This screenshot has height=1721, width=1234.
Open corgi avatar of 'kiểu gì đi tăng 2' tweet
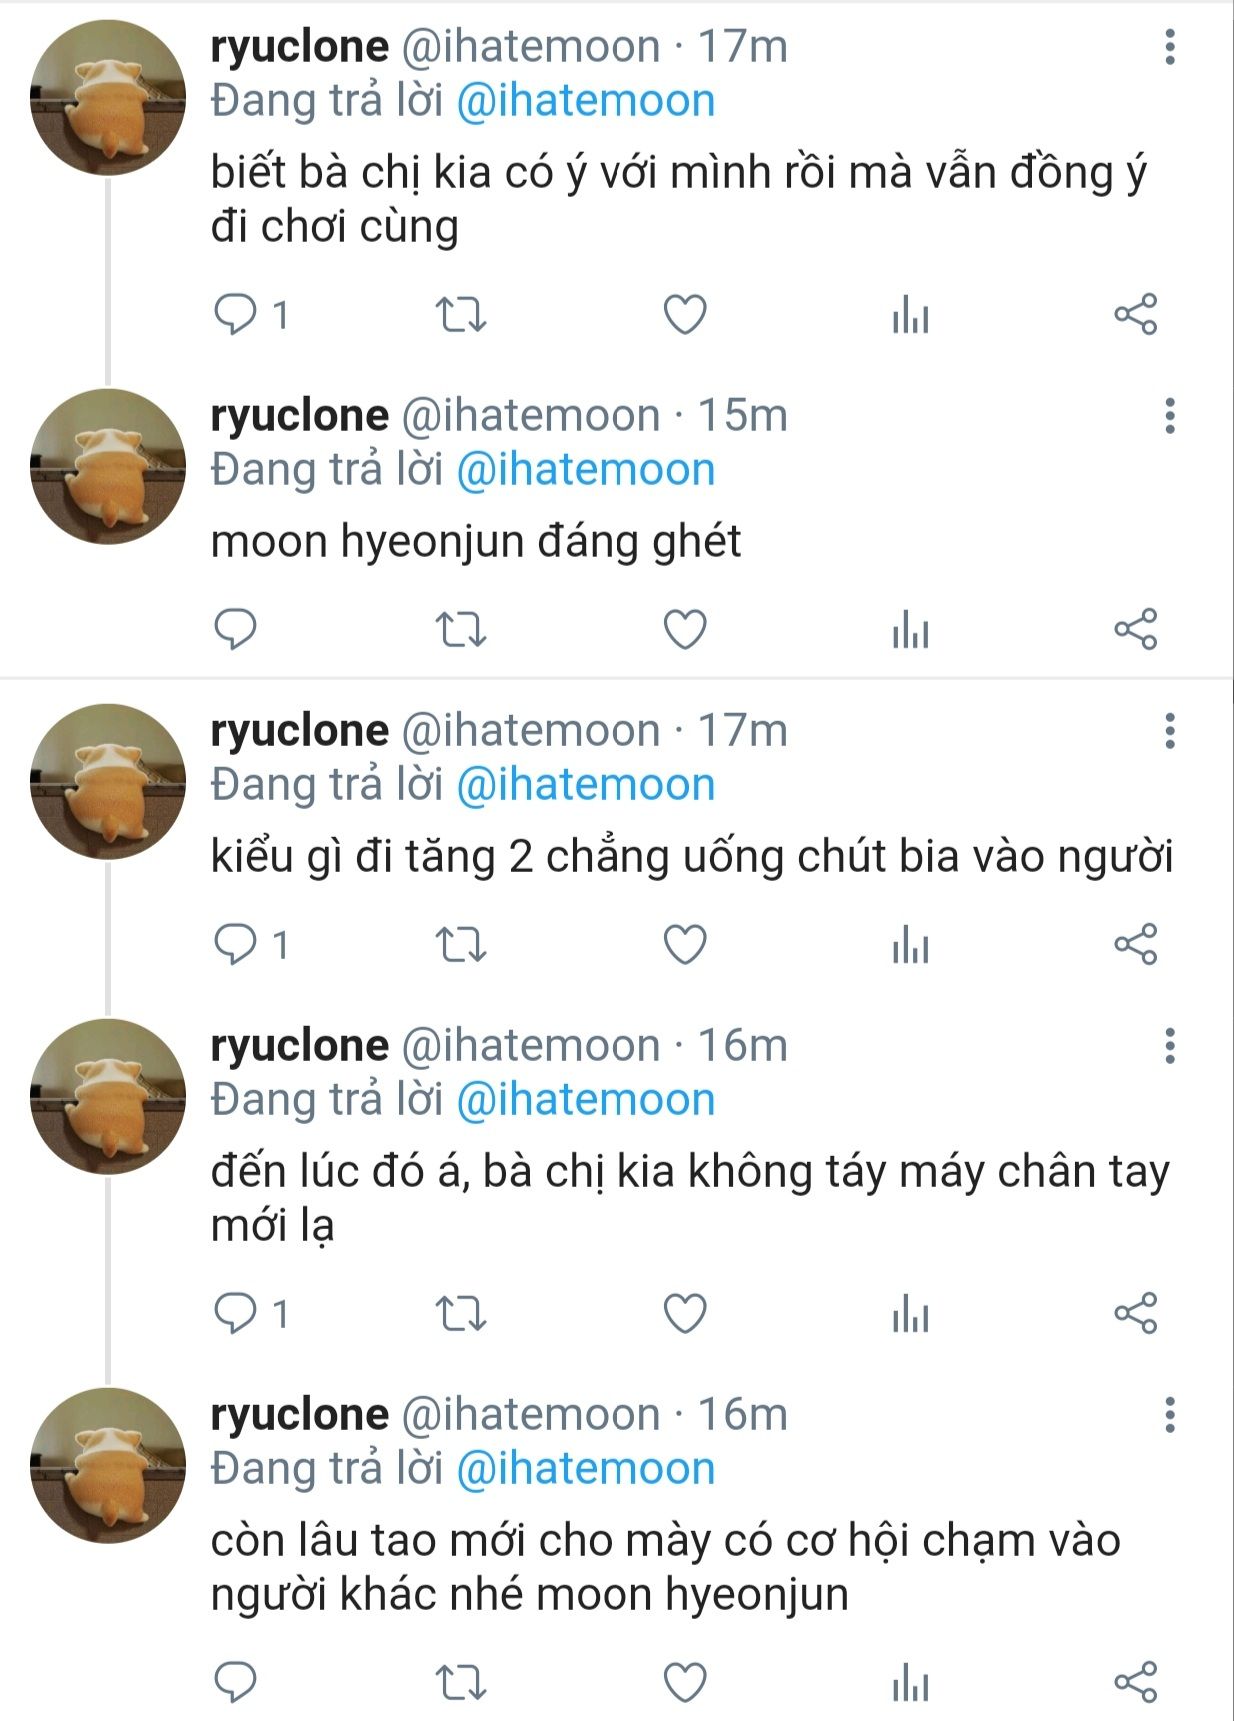tap(108, 782)
